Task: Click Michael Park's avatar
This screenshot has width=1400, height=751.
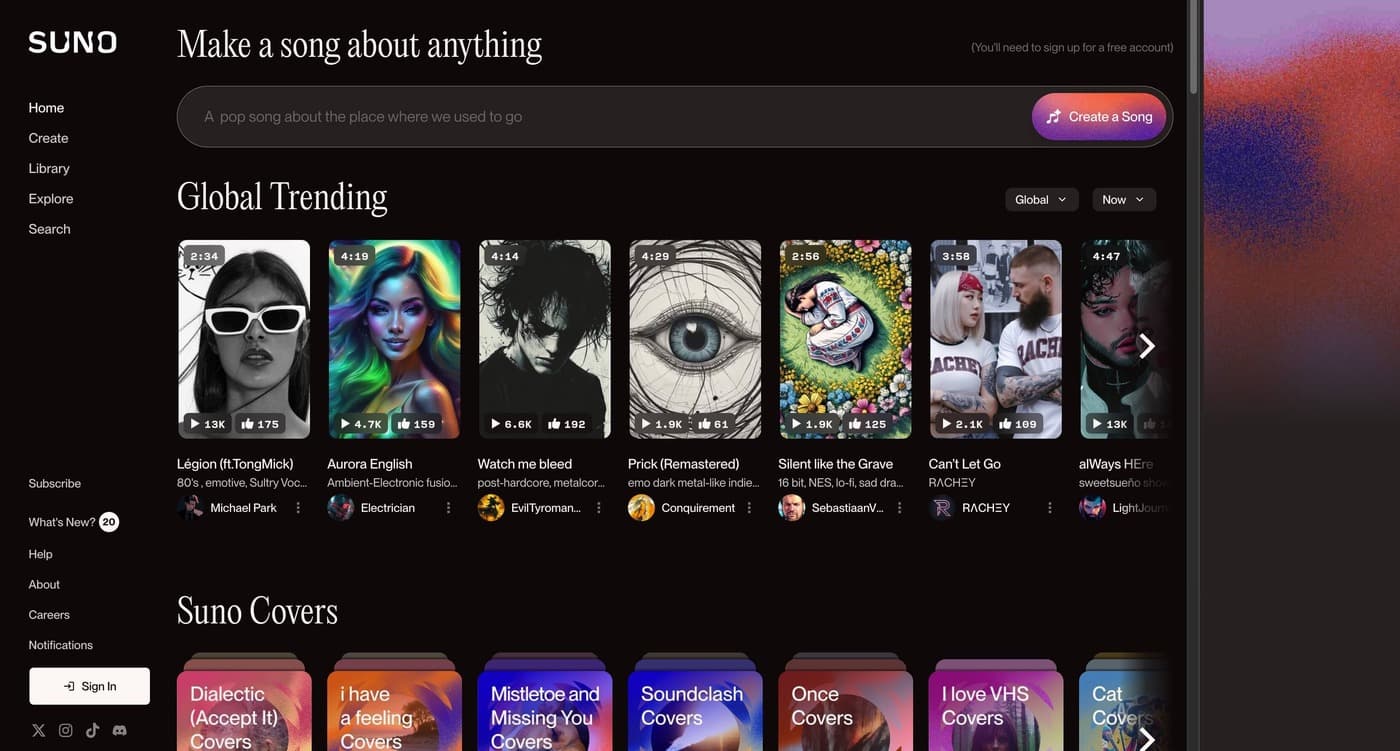Action: click(190, 508)
